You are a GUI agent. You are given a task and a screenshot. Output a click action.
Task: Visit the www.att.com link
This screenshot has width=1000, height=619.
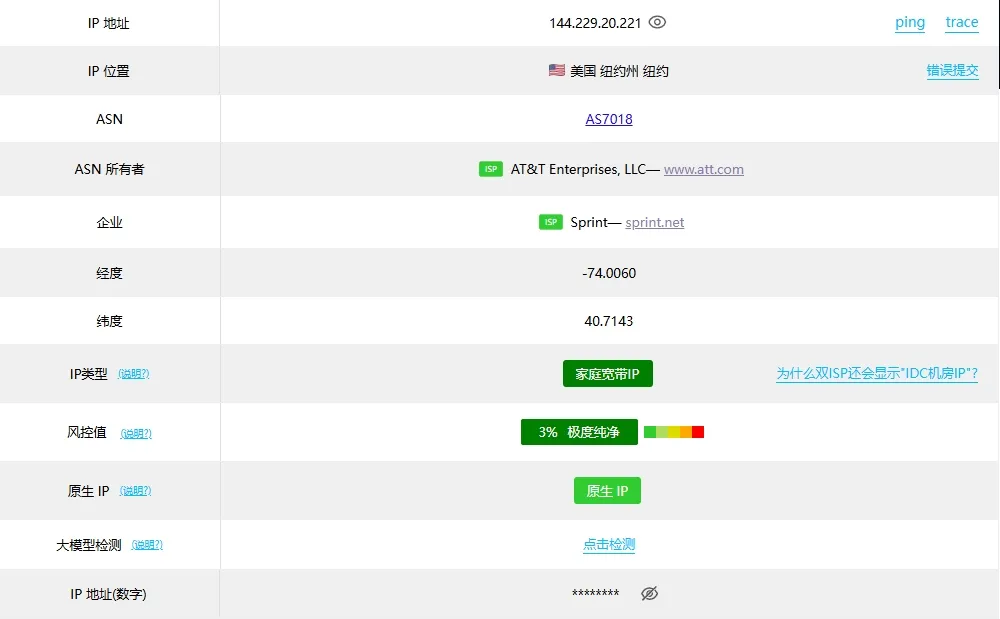pyautogui.click(x=703, y=170)
